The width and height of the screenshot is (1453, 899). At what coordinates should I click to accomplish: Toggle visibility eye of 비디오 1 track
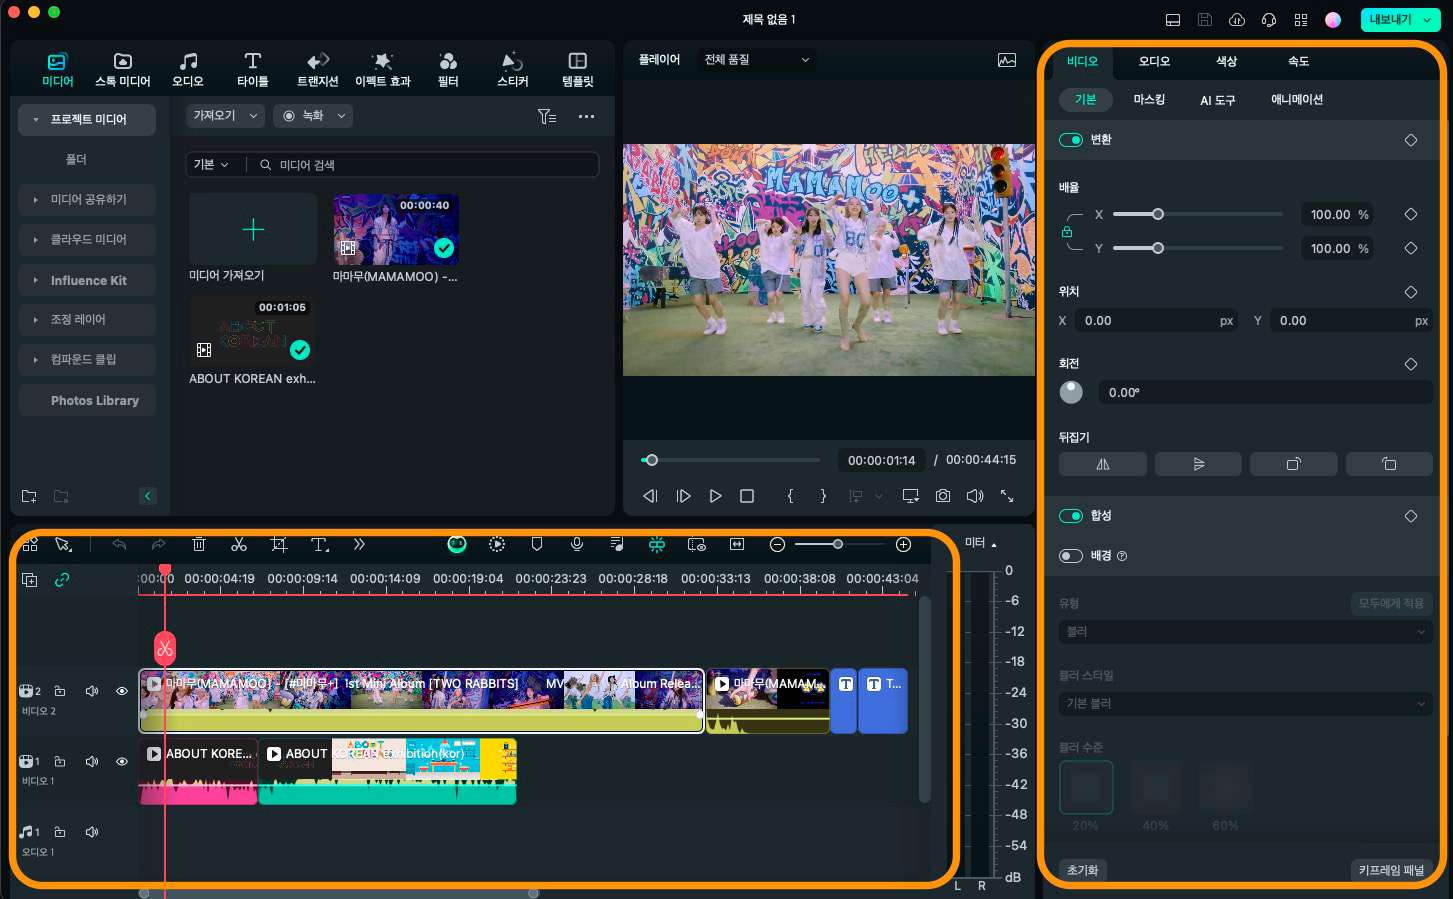tap(122, 761)
